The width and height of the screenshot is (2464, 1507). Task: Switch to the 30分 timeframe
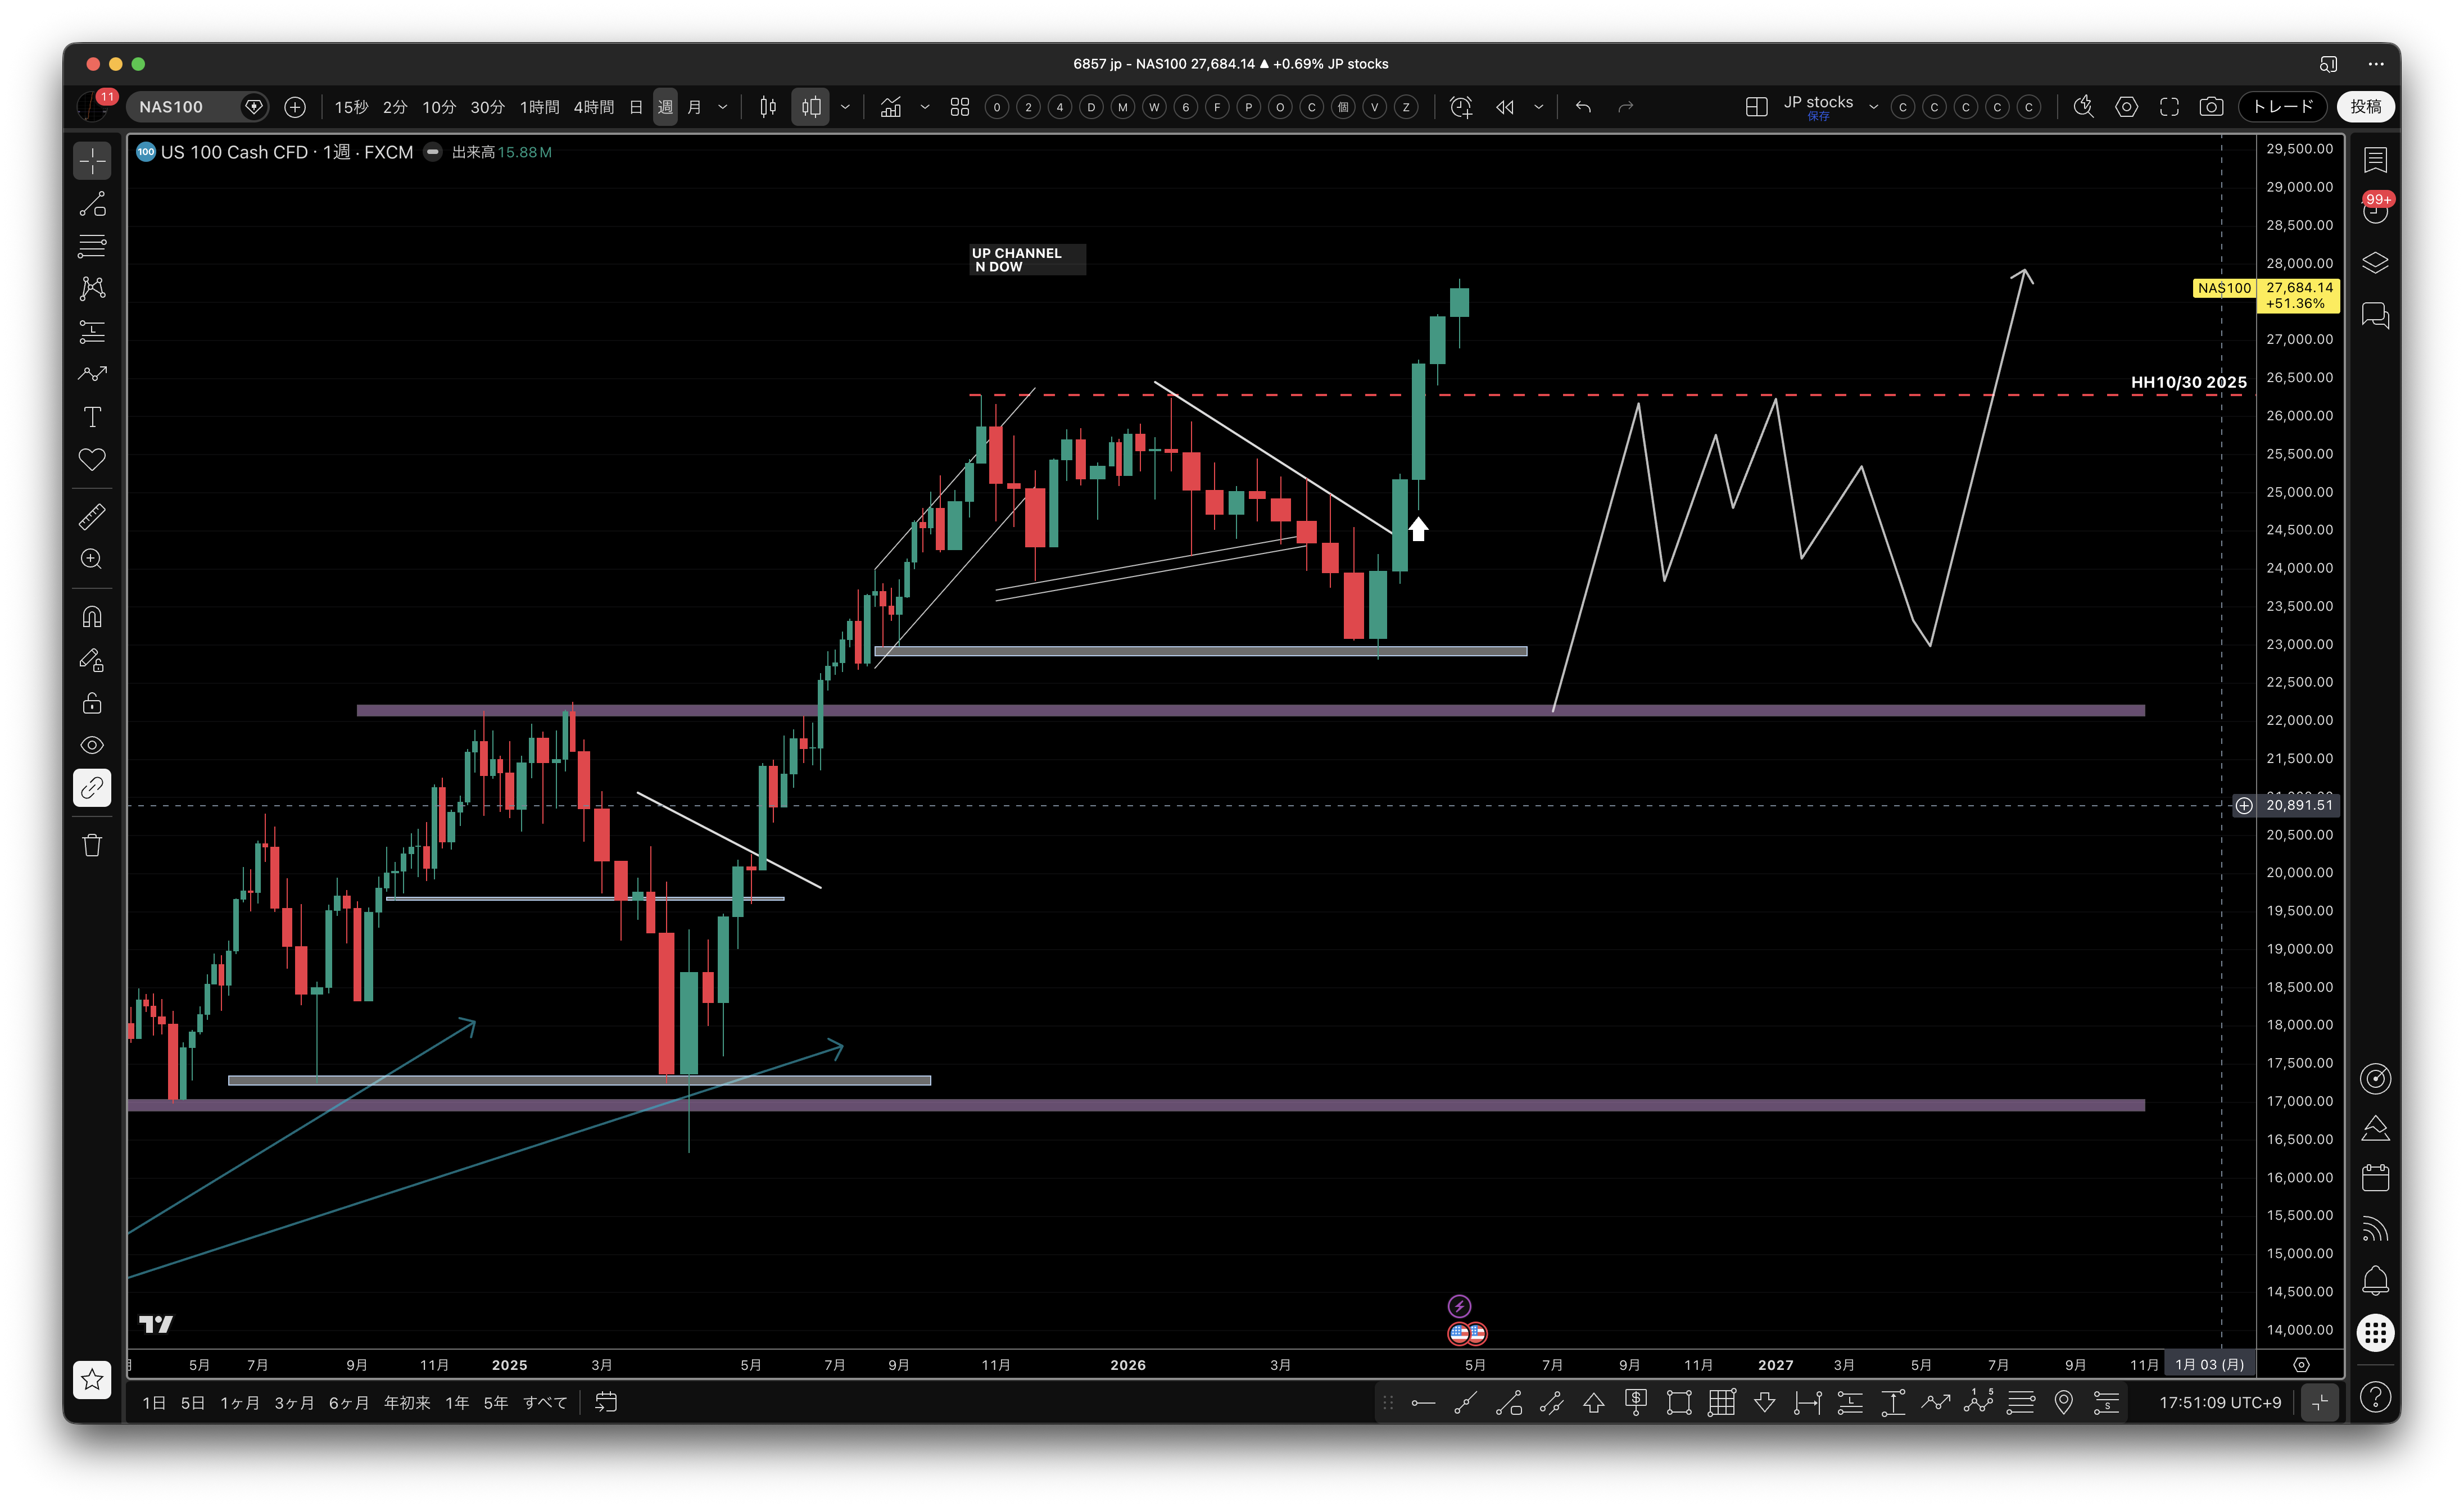pyautogui.click(x=487, y=107)
